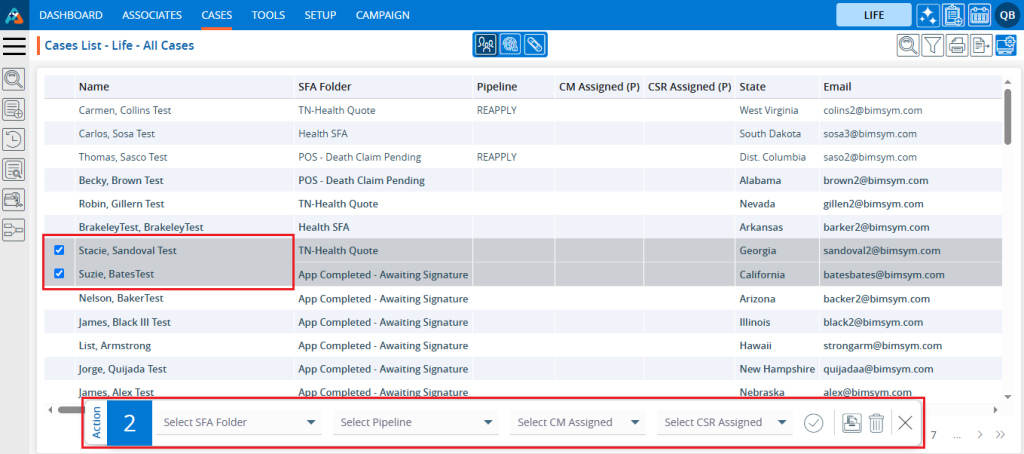Screen dimensions: 1024x454
Task: Click the filter funnel icon
Action: 932,45
